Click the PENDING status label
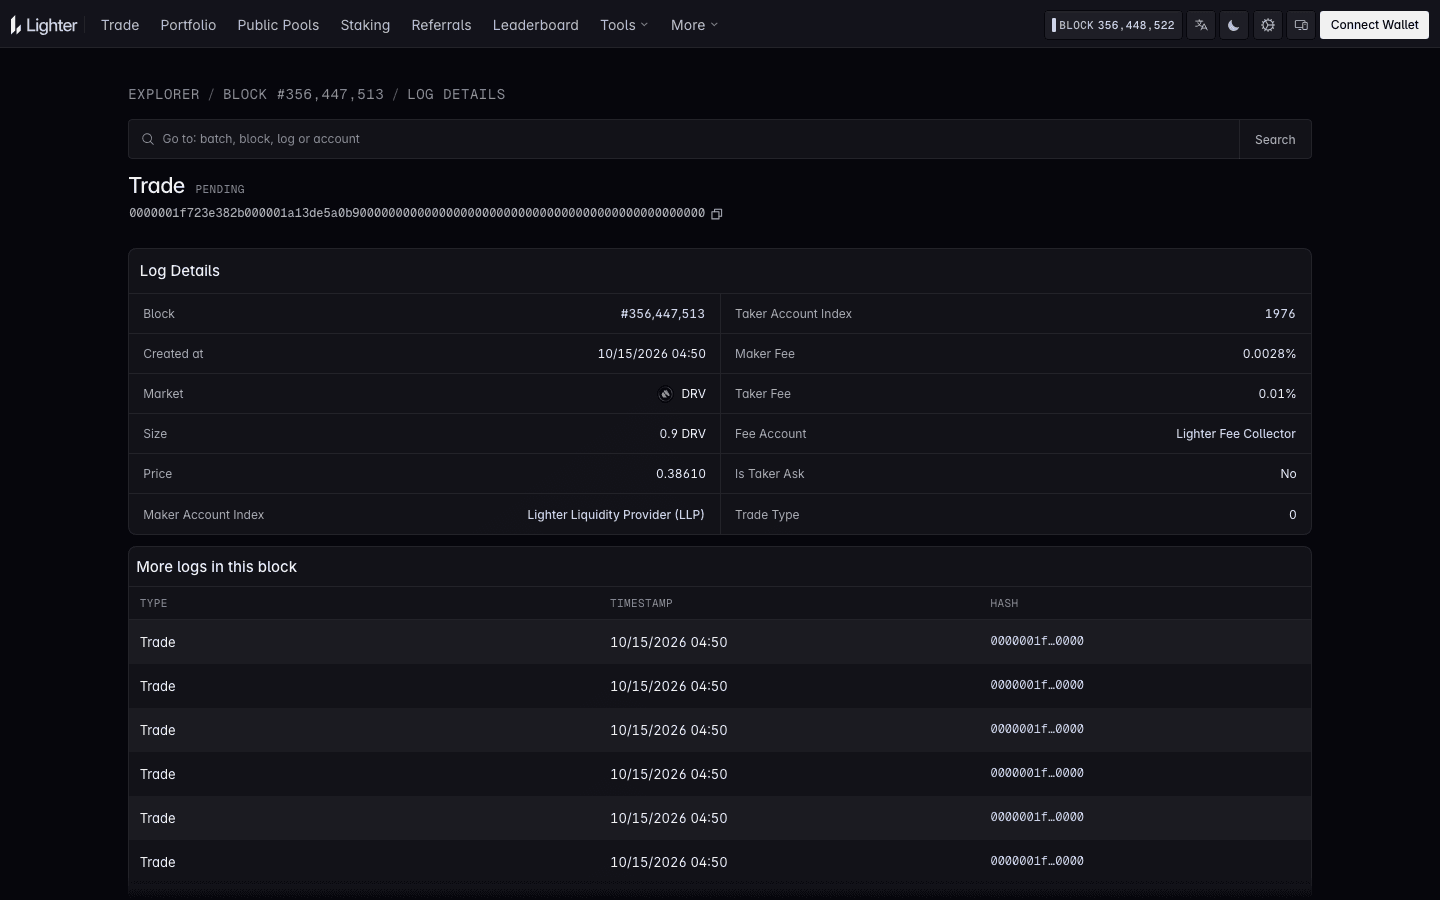1440x900 pixels. (x=220, y=189)
